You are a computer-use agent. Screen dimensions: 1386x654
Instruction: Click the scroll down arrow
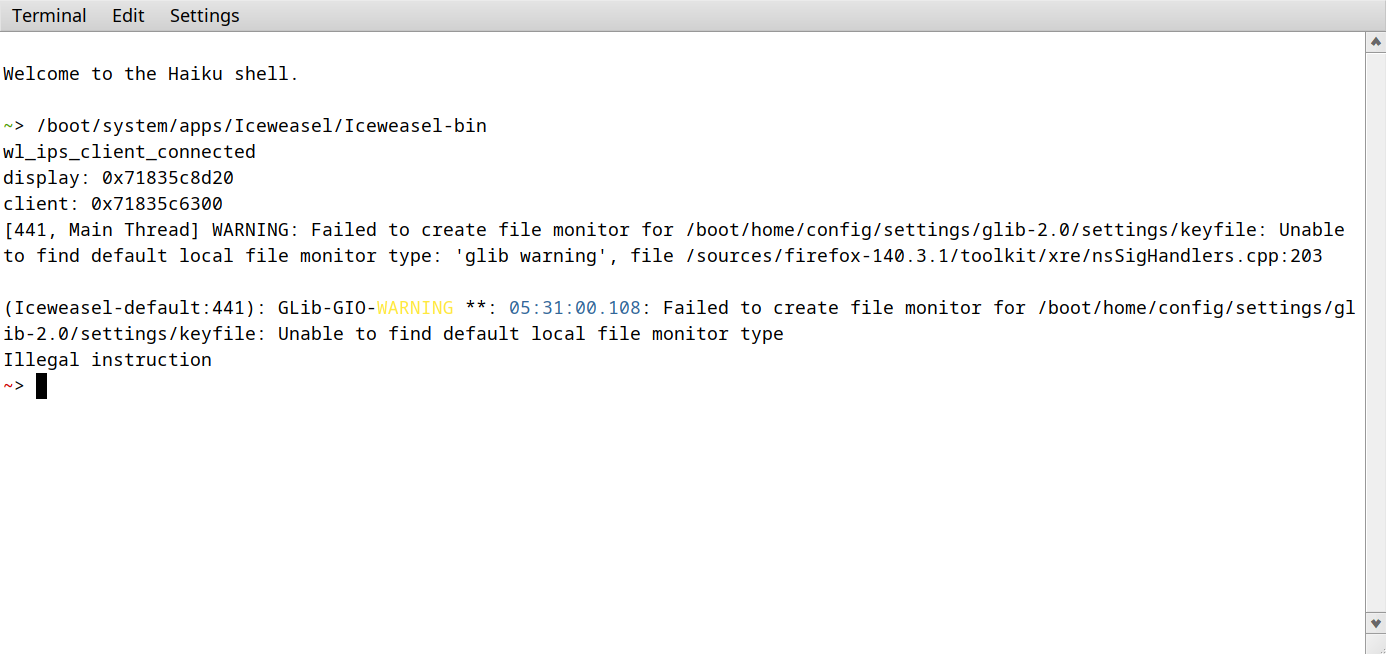click(x=1375, y=622)
